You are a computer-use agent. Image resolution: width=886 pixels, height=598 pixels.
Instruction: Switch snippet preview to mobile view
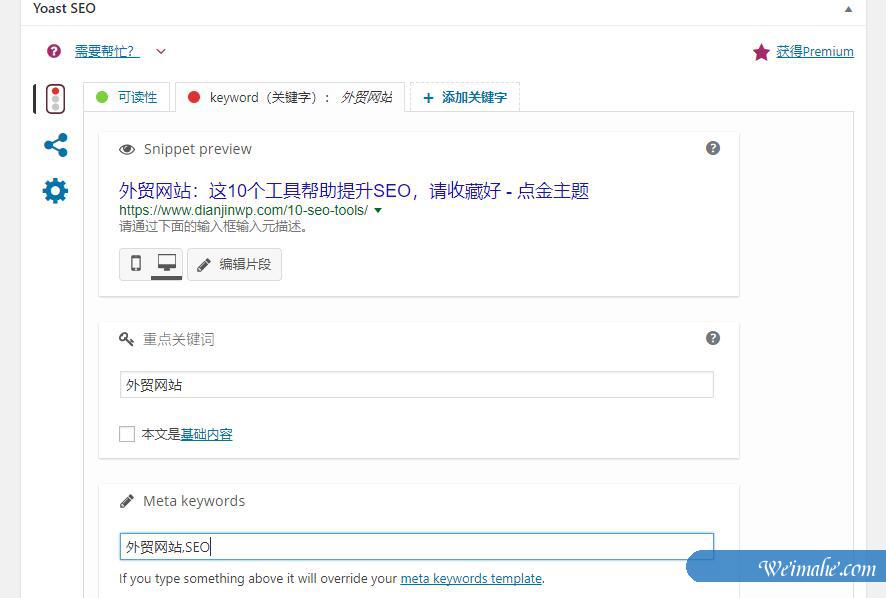(x=138, y=265)
